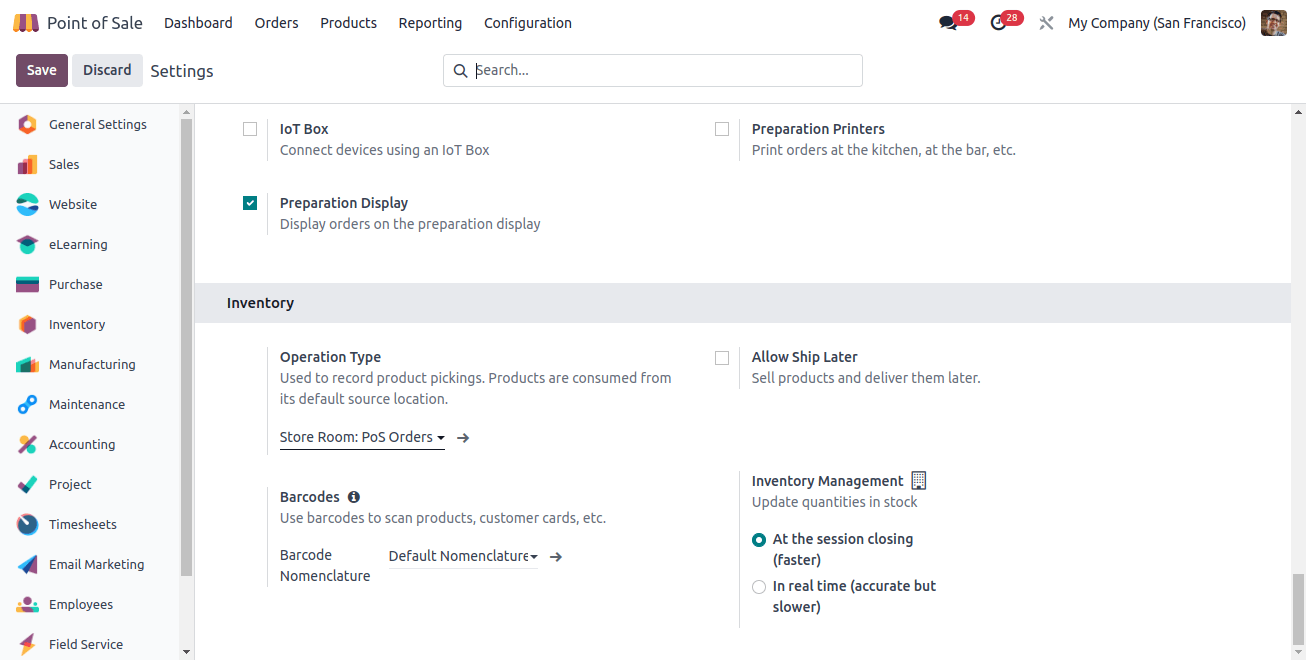Open the user avatar menu
1306x660 pixels.
pos(1274,23)
